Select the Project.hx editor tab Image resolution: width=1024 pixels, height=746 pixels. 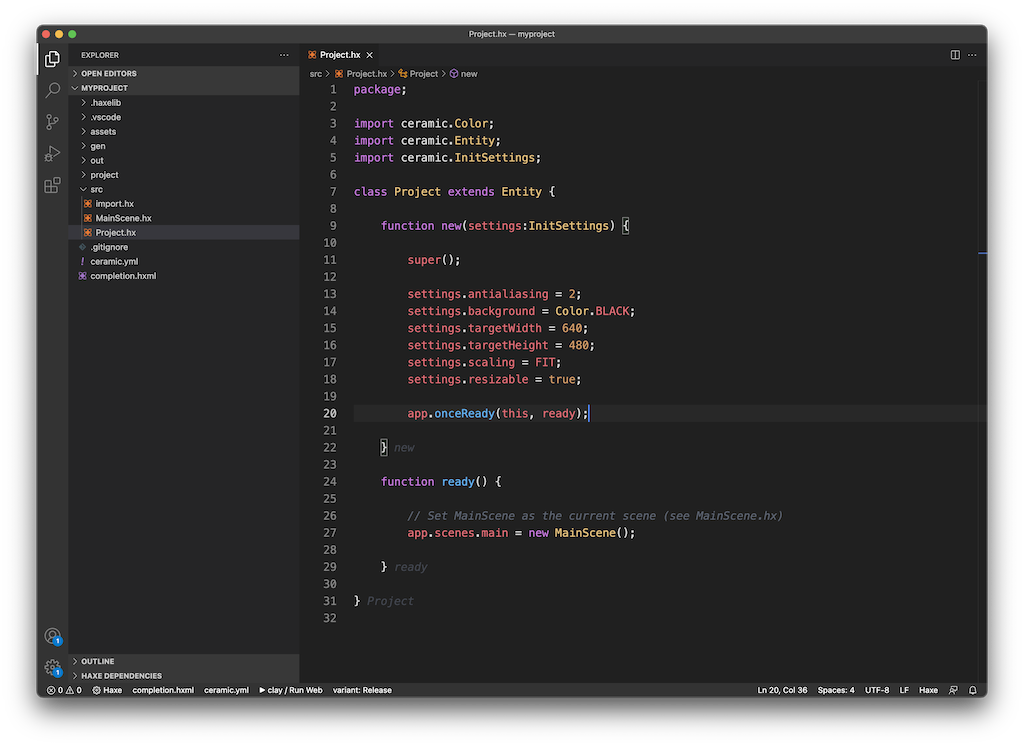pos(340,55)
